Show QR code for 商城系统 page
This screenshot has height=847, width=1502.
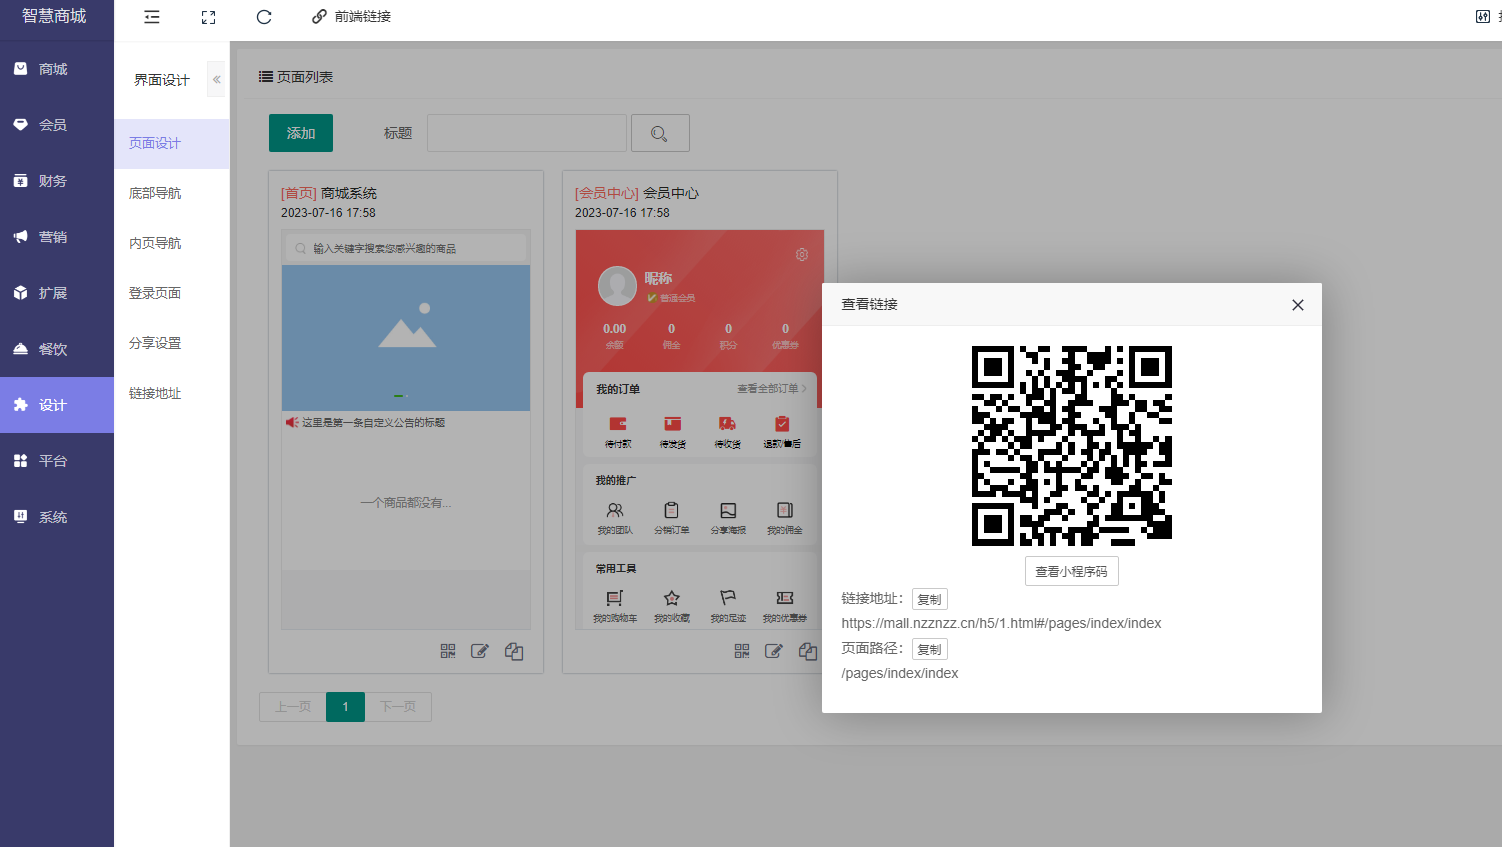pos(448,651)
